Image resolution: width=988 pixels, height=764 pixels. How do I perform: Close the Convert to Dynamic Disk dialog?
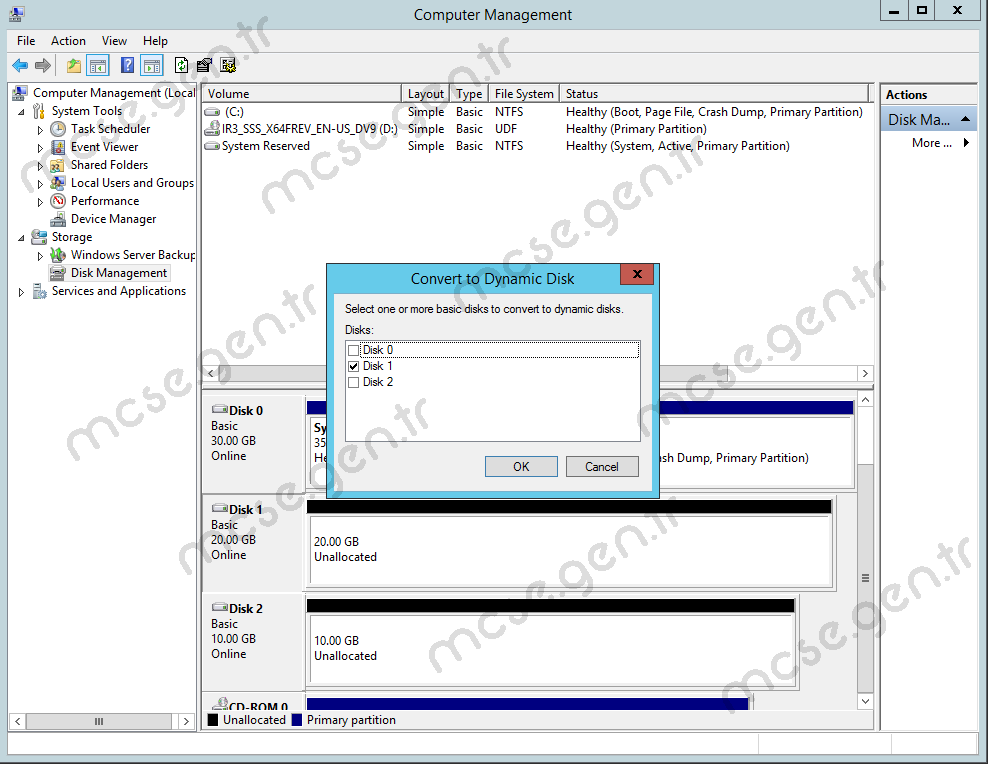coord(637,274)
